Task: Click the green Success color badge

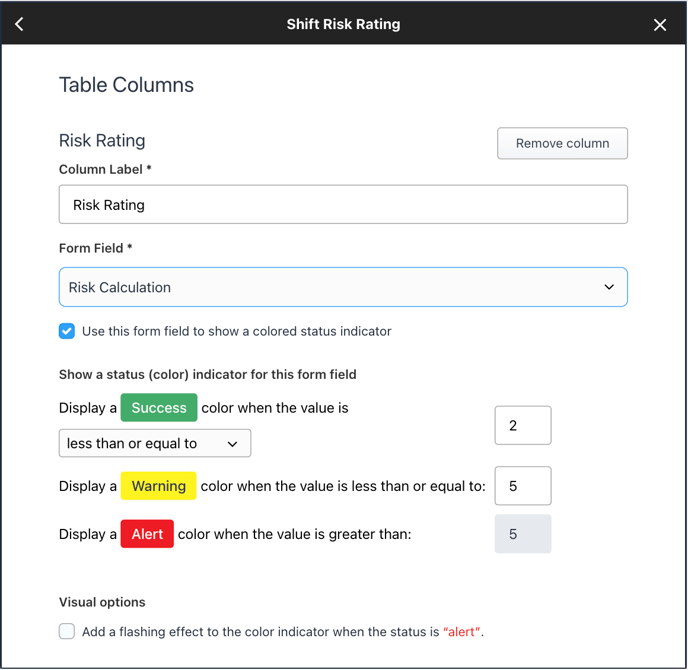Action: (x=159, y=408)
